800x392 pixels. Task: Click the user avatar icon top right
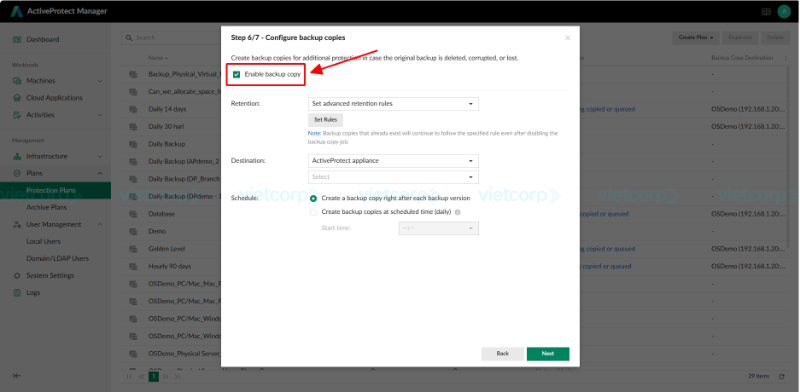[x=784, y=11]
